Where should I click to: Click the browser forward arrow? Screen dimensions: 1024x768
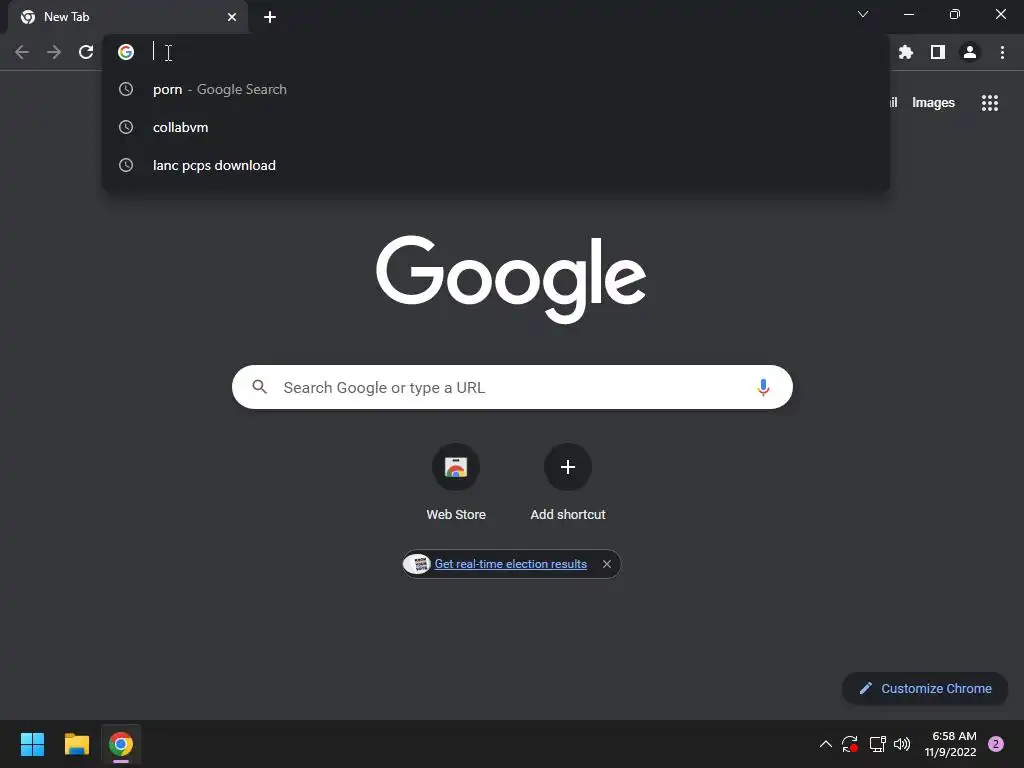coord(54,52)
